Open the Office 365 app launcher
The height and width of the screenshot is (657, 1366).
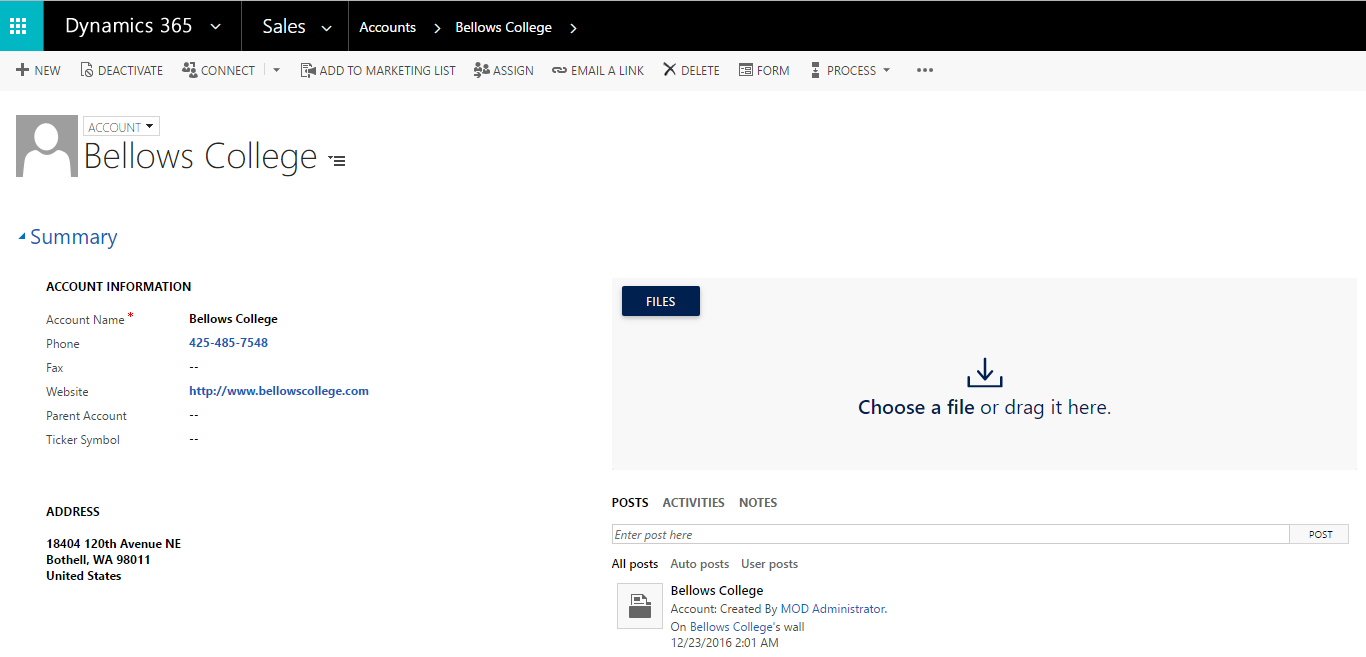20,26
